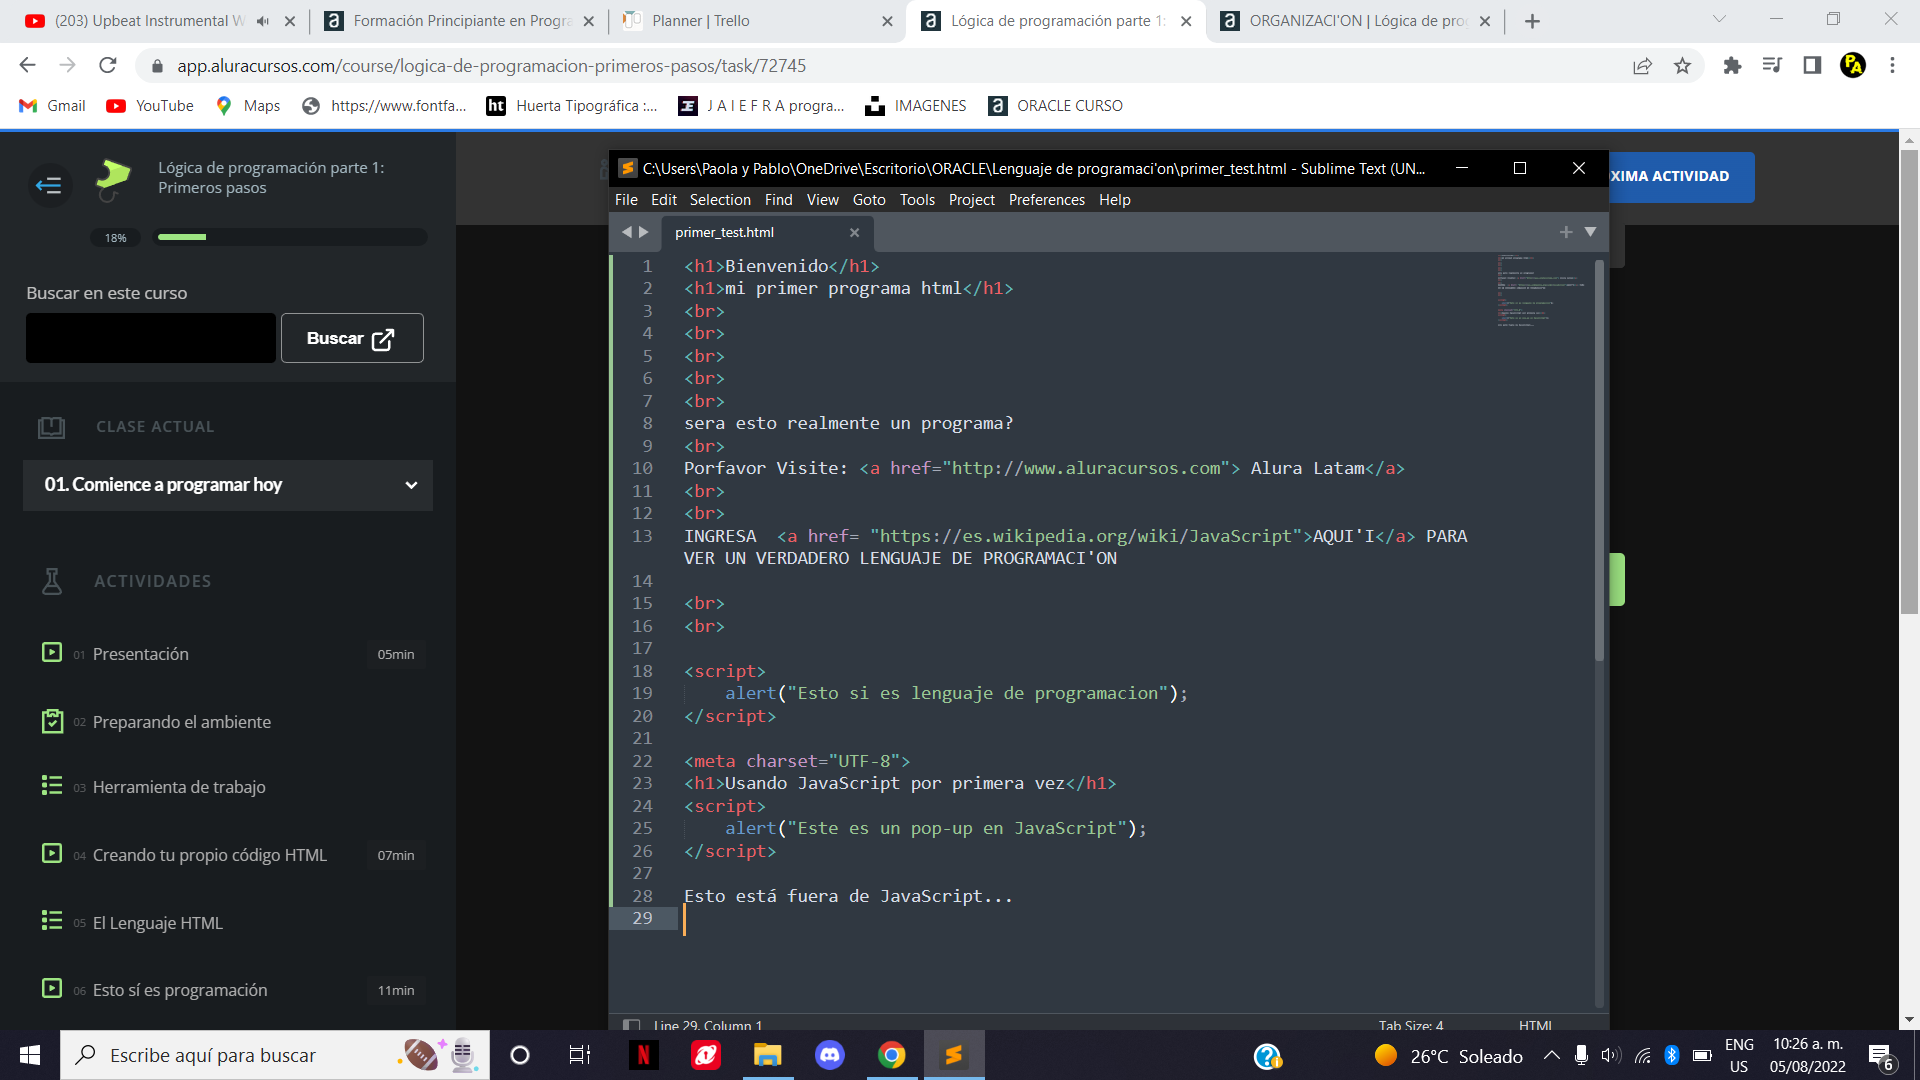1920x1080 pixels.
Task: Bookmark this page with star icon
Action: 1682,65
